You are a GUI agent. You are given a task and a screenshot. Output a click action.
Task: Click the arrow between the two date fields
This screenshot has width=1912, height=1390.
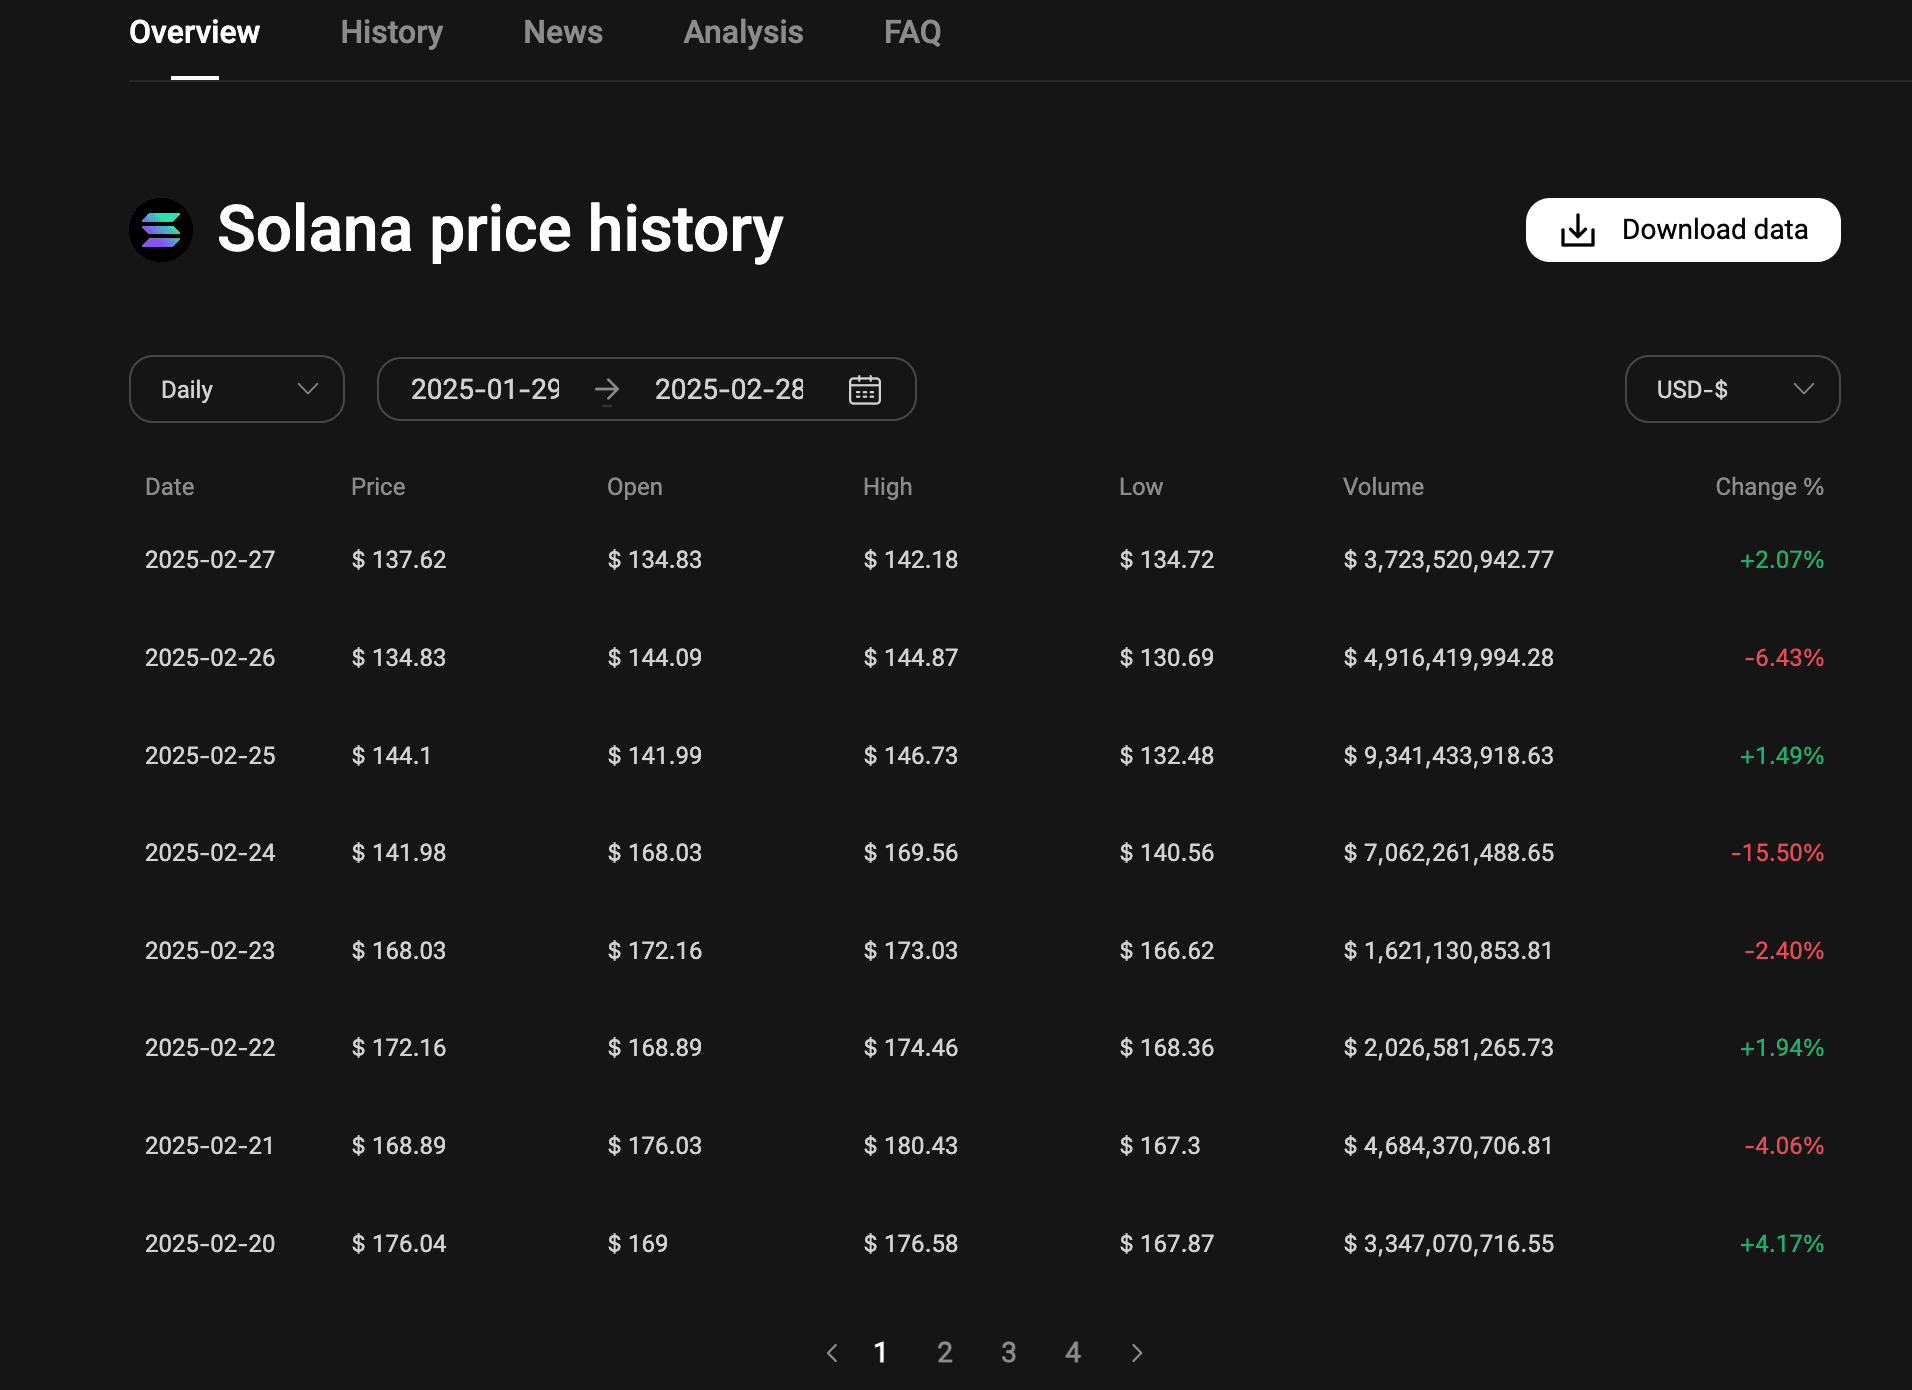(607, 390)
